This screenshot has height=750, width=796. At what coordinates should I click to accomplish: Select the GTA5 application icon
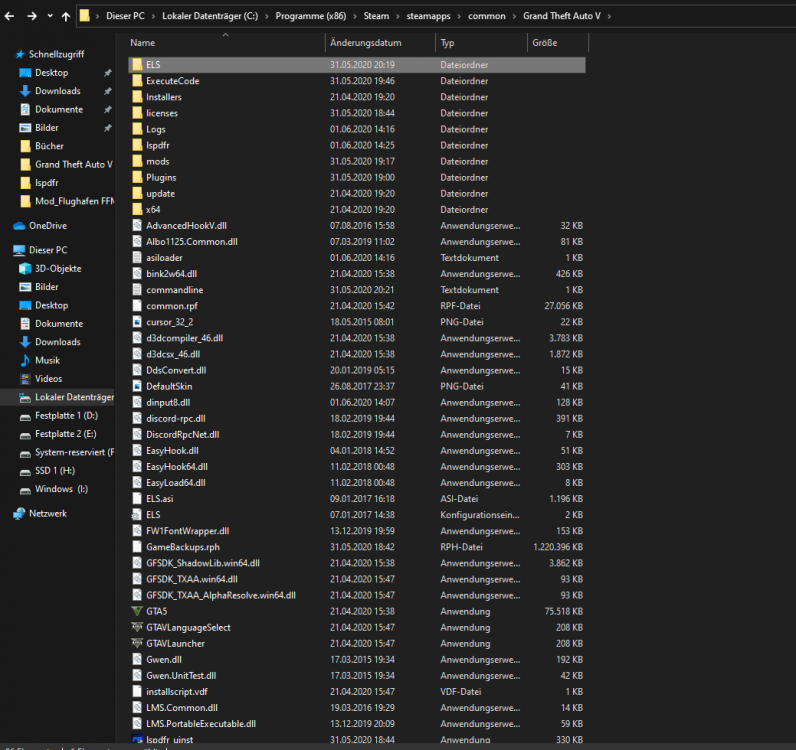tap(138, 611)
